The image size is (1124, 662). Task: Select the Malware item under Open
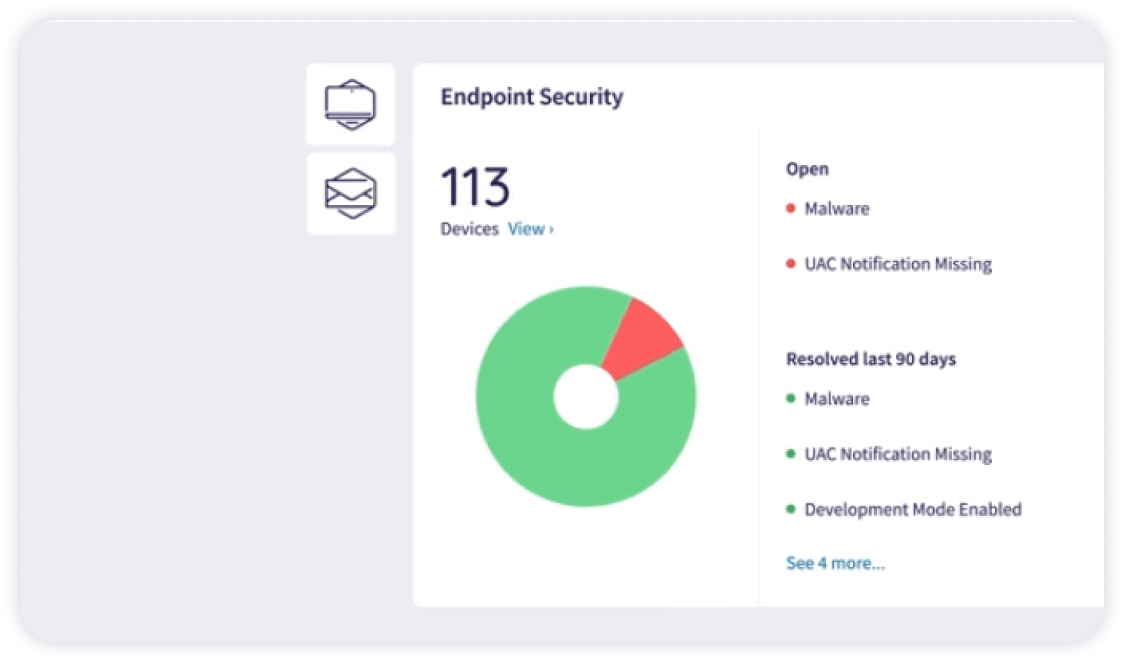point(837,209)
